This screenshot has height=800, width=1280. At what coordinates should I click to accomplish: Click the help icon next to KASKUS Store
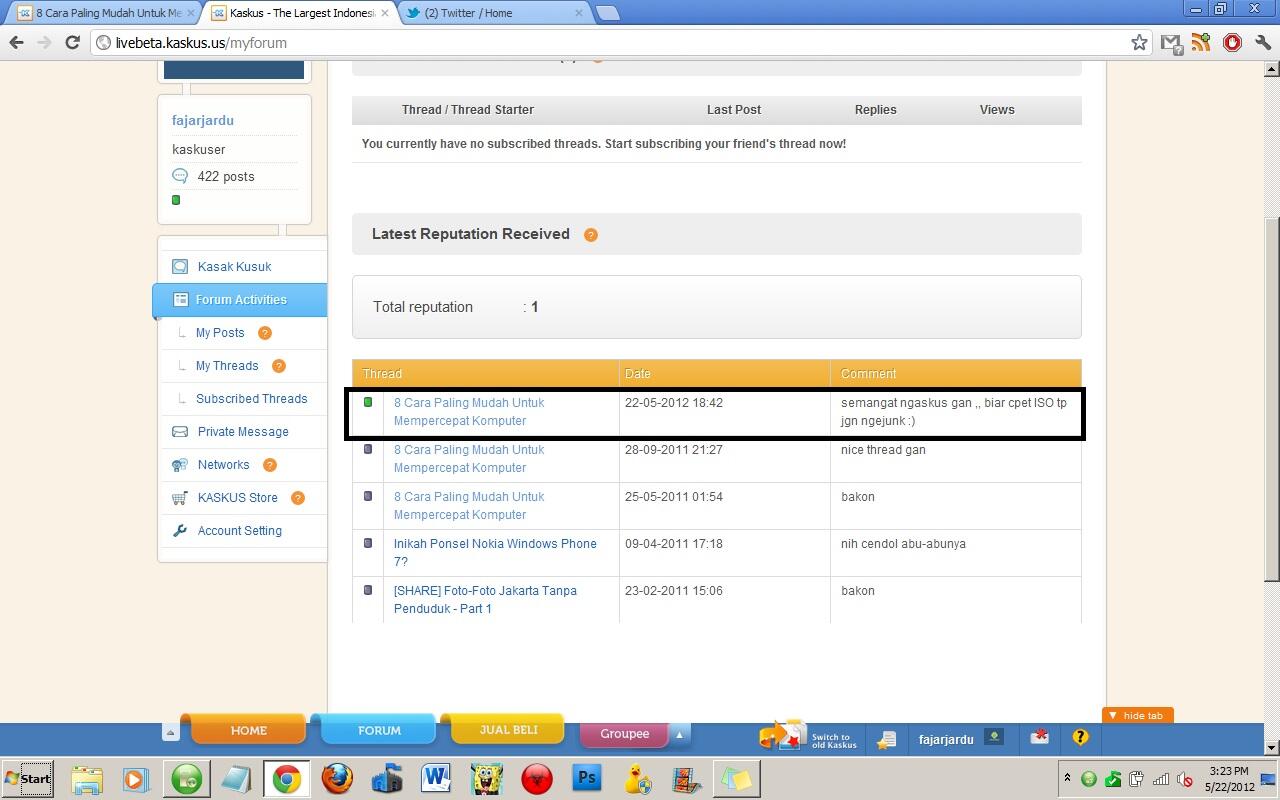pos(297,498)
